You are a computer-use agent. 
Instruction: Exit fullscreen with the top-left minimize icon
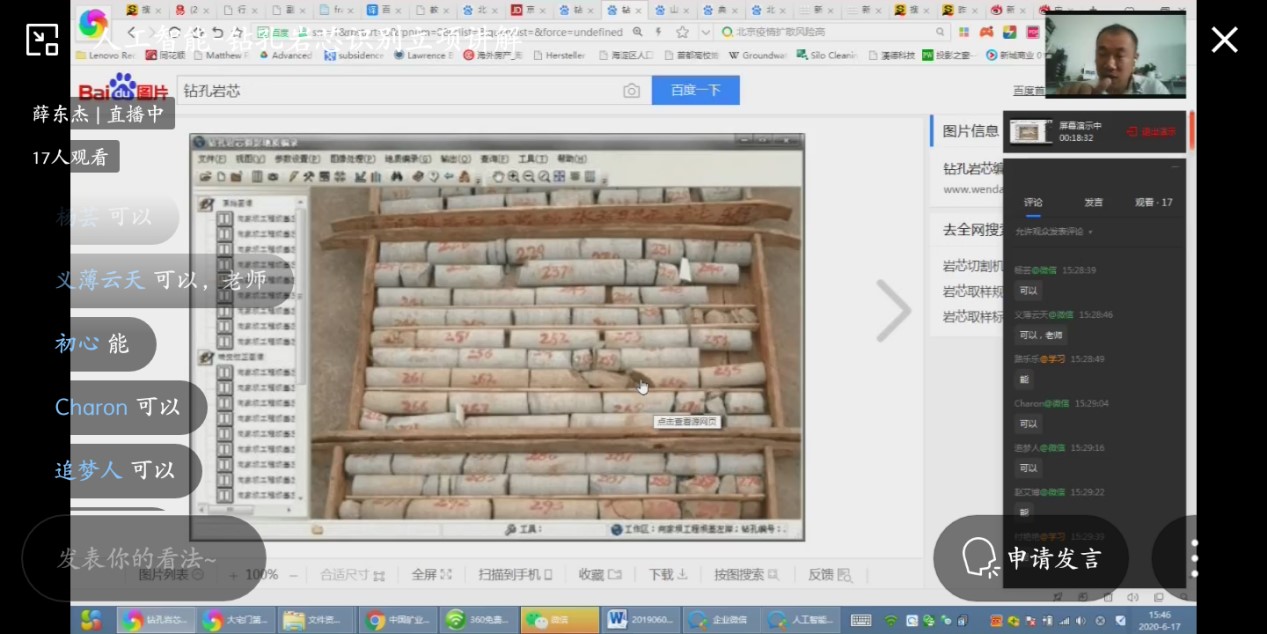41,39
